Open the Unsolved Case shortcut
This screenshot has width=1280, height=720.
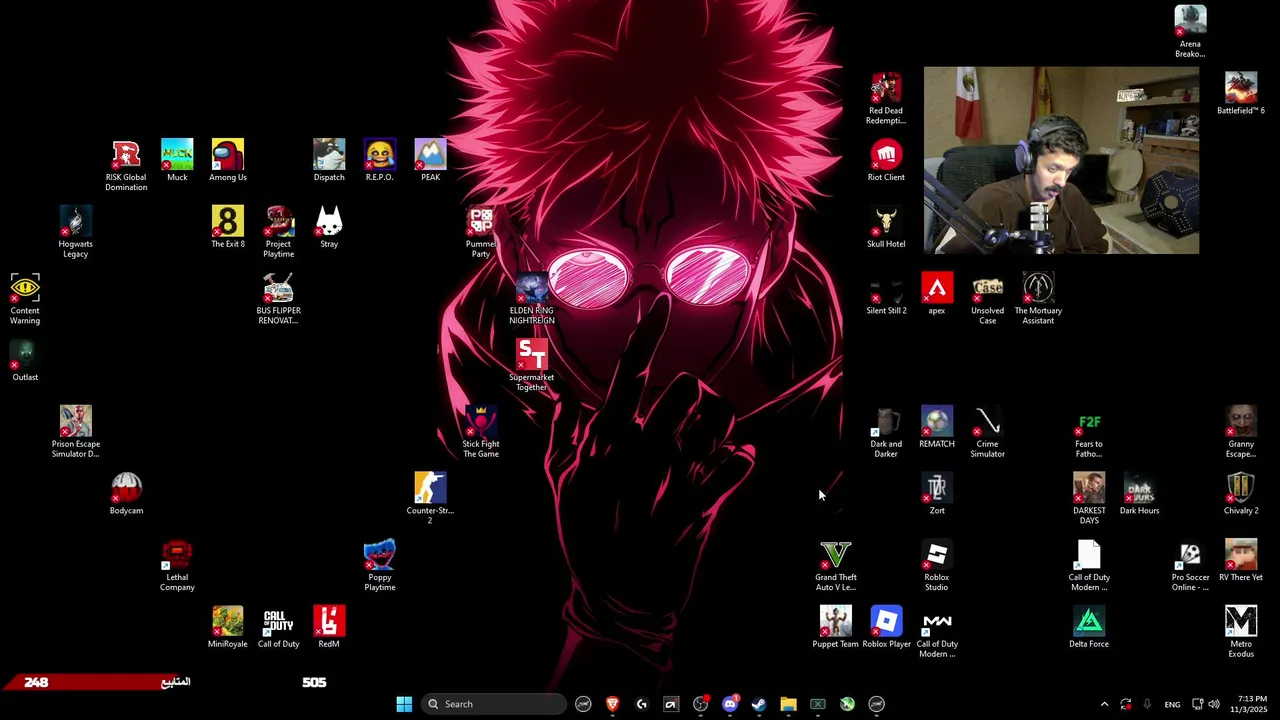[x=987, y=299]
